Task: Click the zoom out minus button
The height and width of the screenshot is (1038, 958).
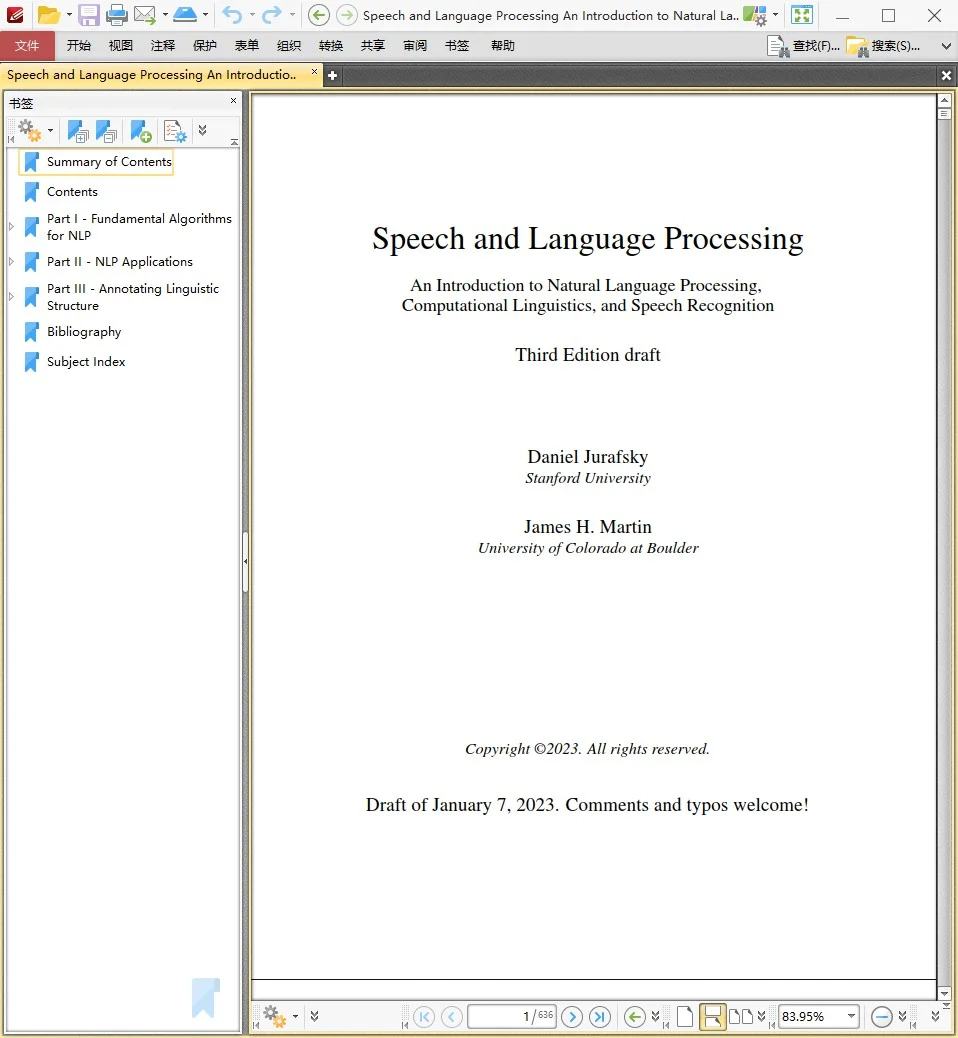Action: pyautogui.click(x=881, y=1017)
